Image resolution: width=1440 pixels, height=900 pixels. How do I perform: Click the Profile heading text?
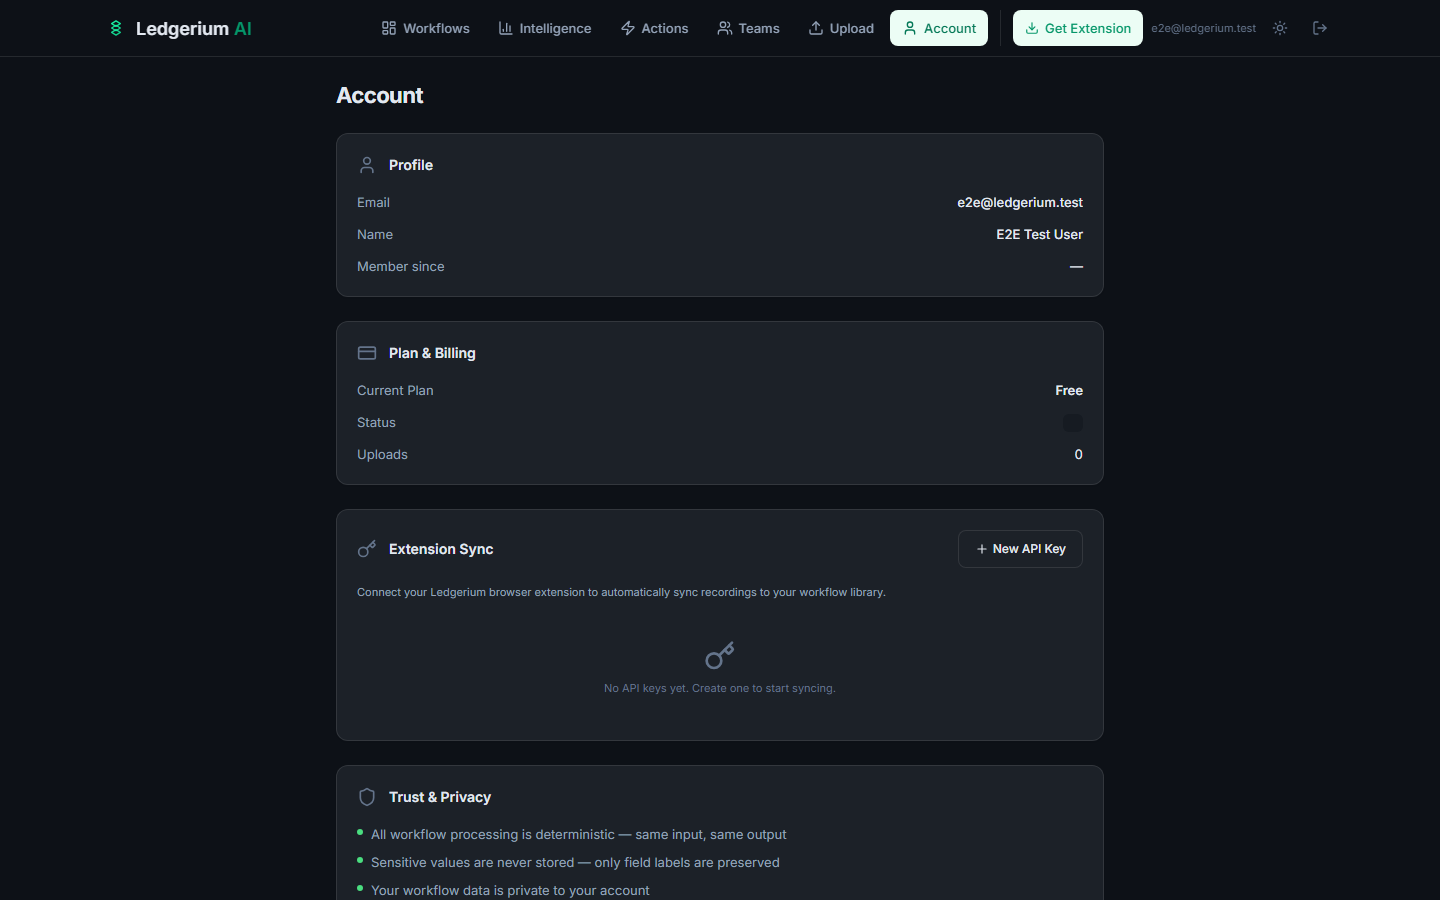pyautogui.click(x=411, y=165)
